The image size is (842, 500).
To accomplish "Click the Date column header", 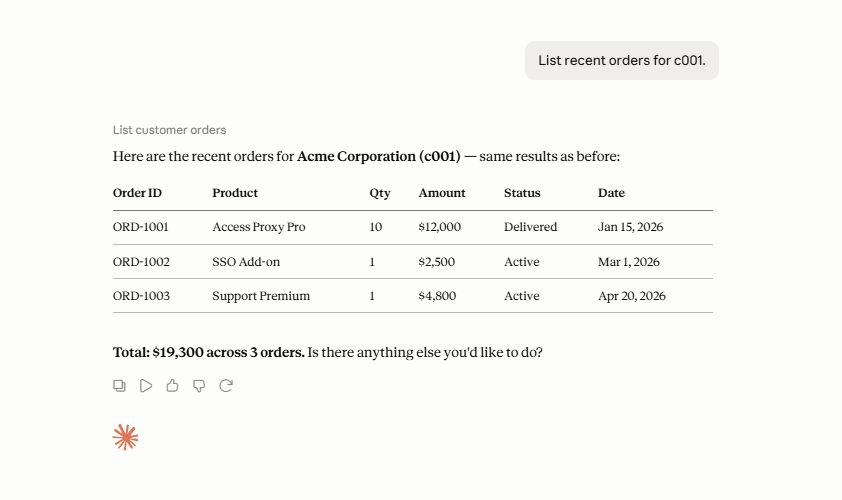I will 611,193.
